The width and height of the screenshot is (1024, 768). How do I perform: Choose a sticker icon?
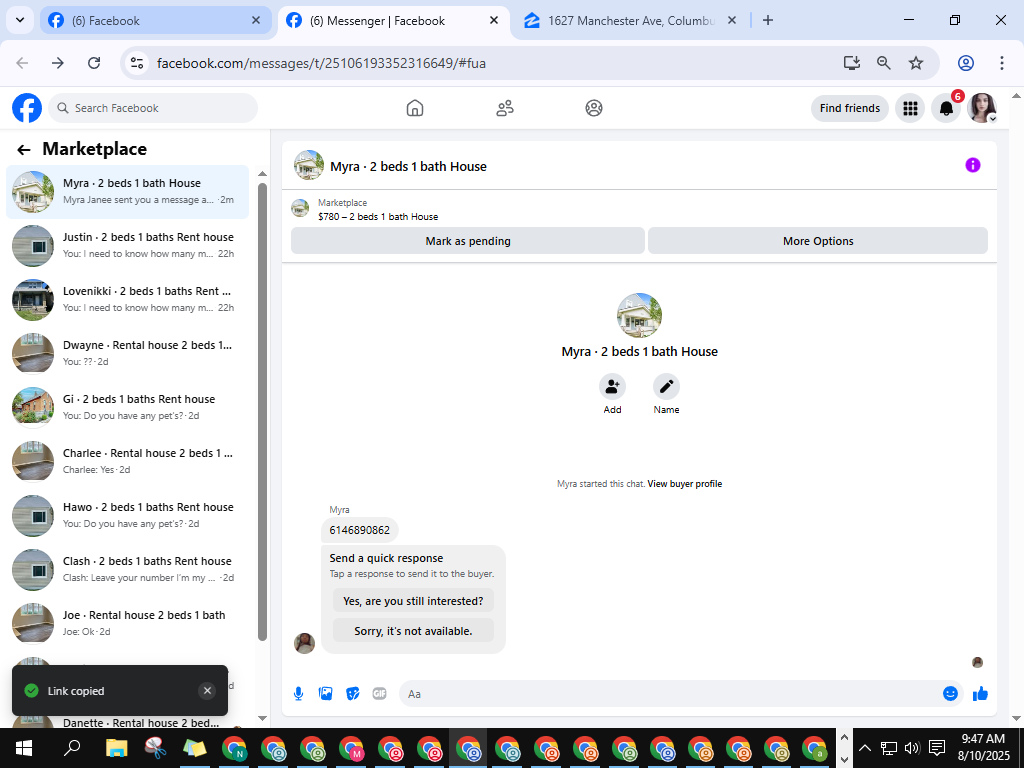pos(353,694)
